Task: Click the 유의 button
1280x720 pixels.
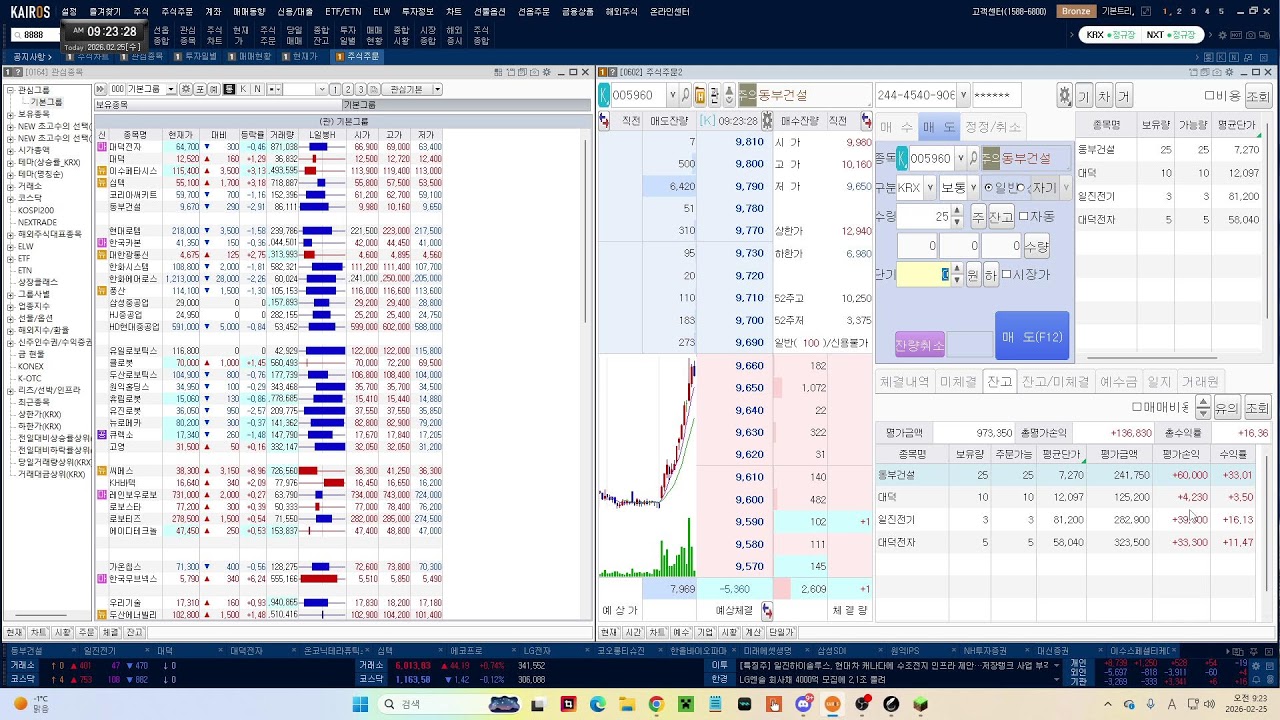Action: point(1226,407)
